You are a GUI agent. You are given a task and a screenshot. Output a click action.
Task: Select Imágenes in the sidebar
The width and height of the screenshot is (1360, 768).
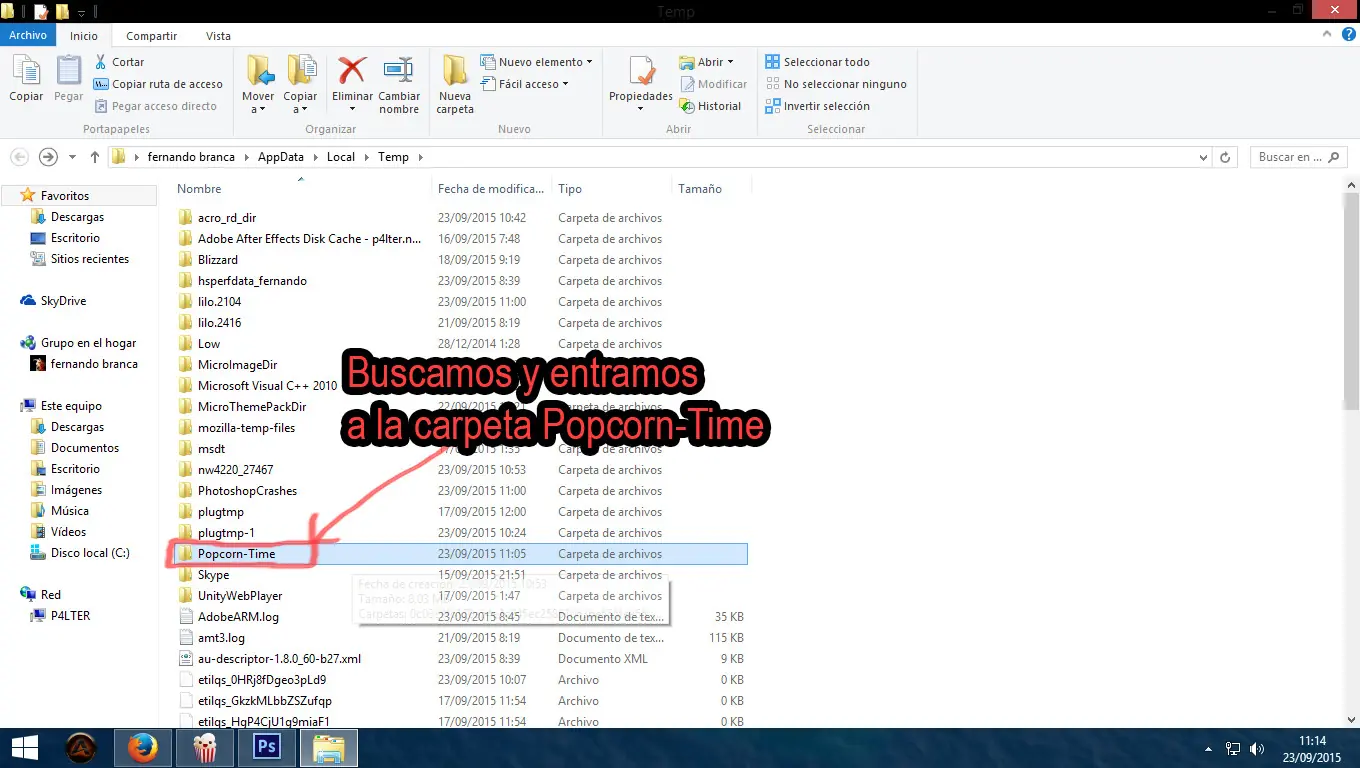pyautogui.click(x=76, y=490)
